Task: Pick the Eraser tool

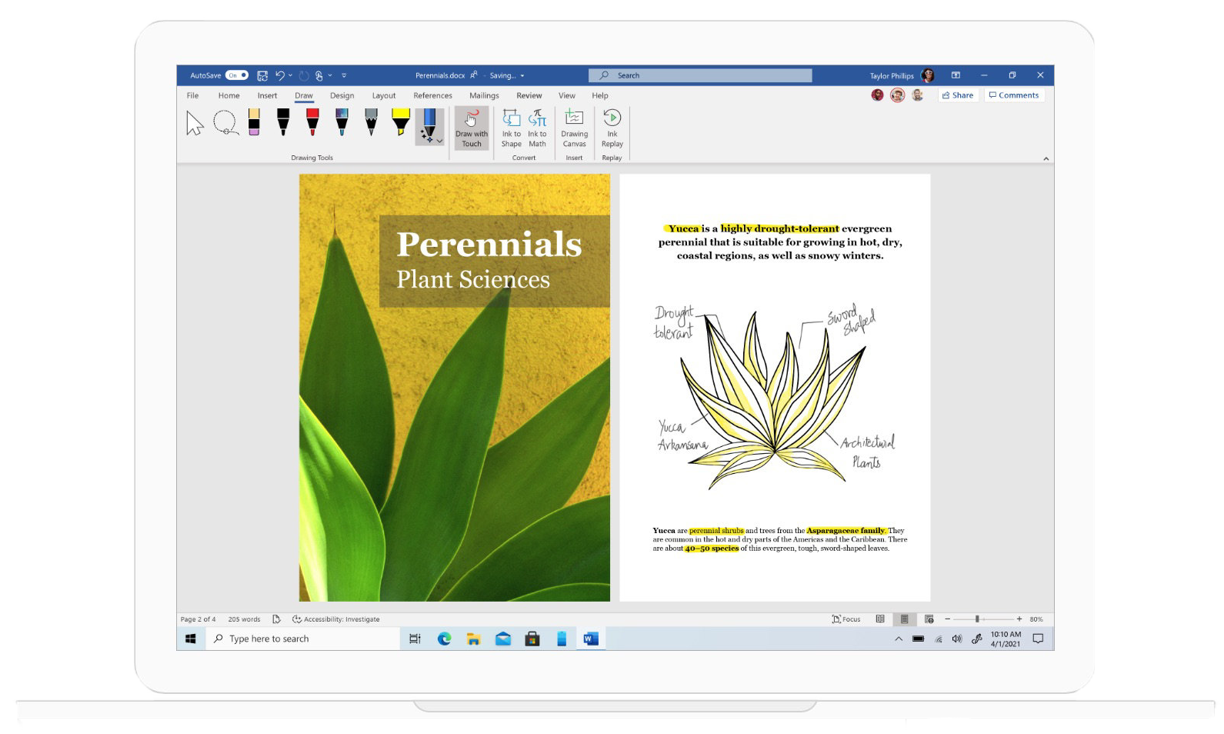Action: (254, 122)
